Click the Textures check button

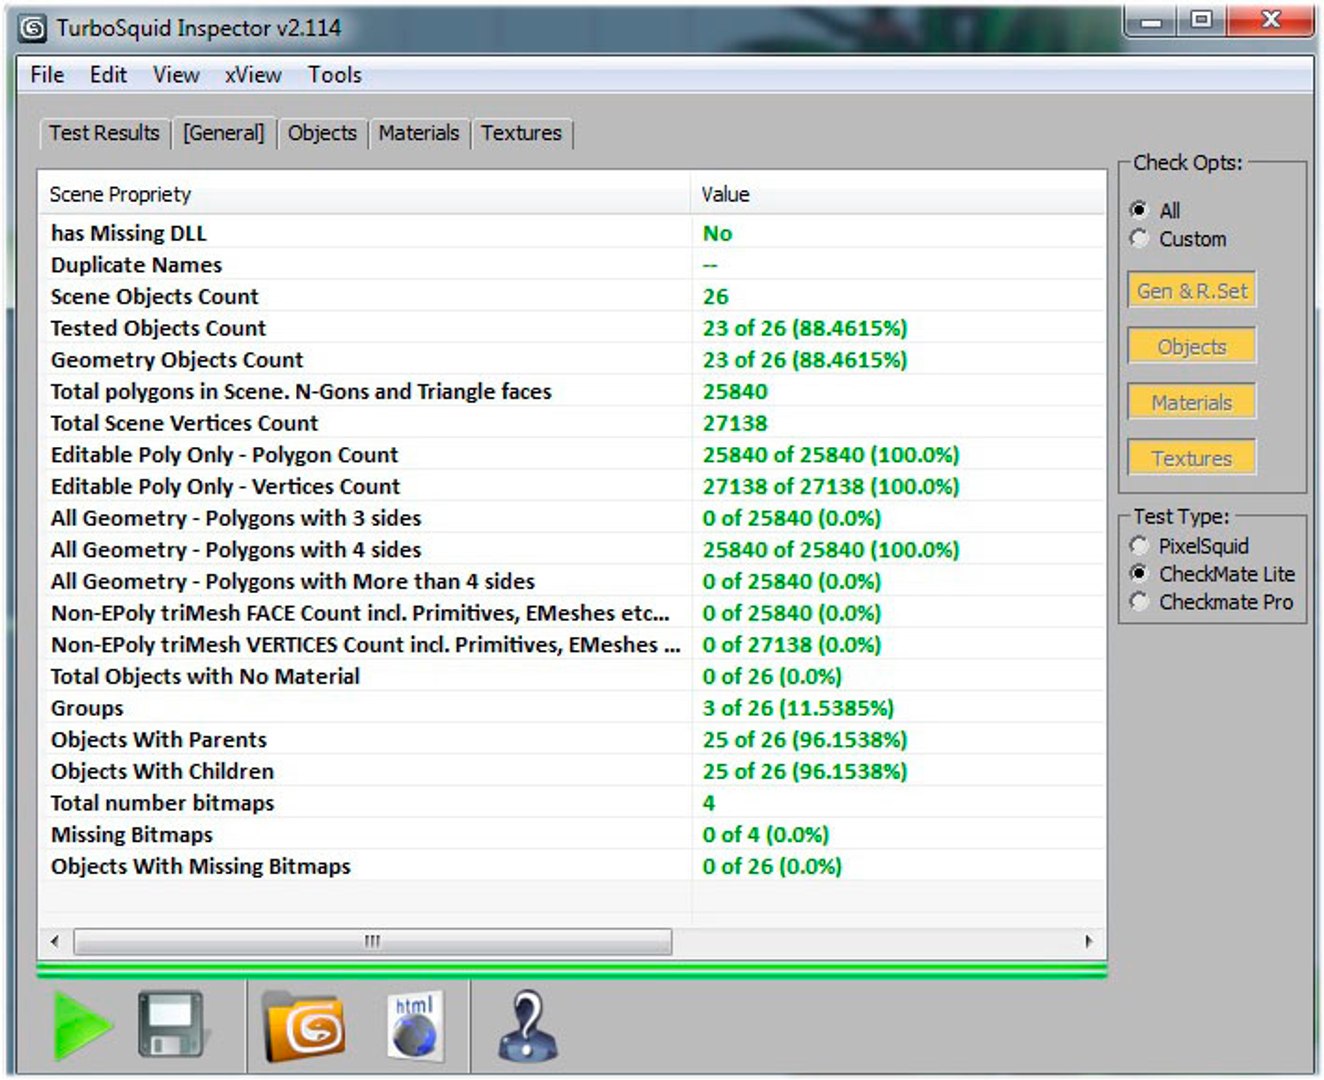click(x=1192, y=459)
